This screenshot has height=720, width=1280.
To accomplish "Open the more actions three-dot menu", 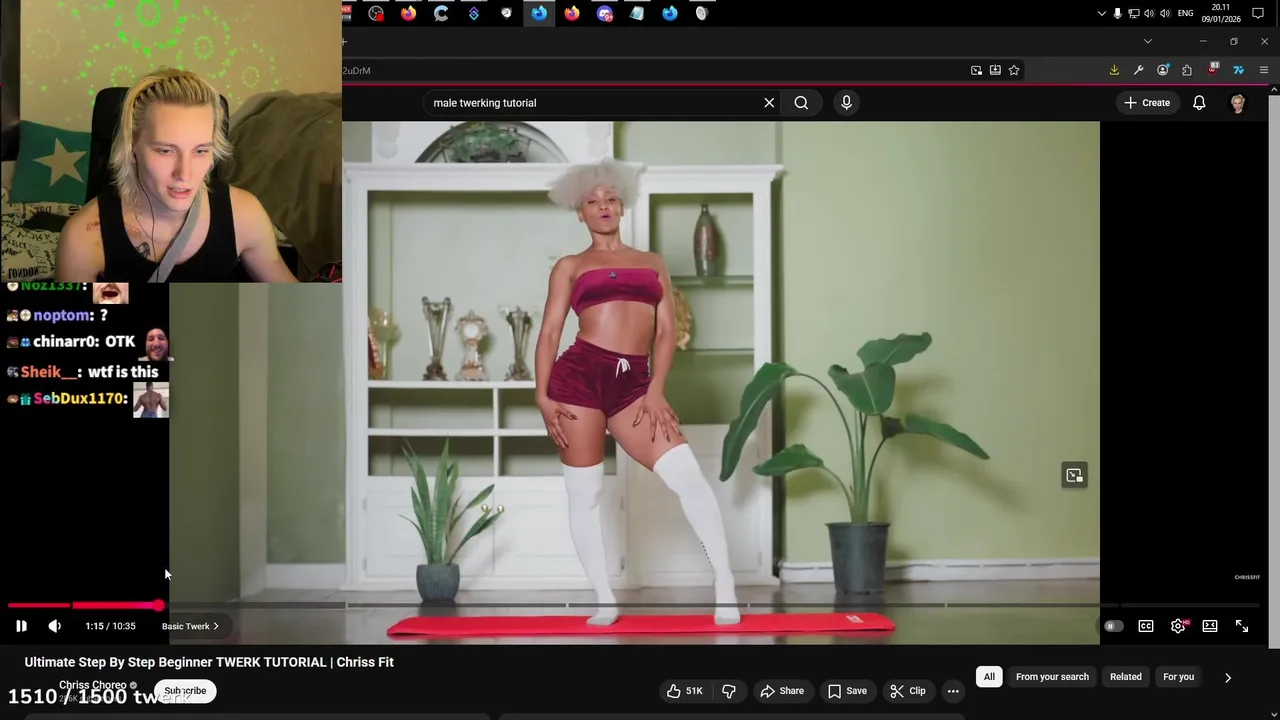I will click(x=953, y=691).
